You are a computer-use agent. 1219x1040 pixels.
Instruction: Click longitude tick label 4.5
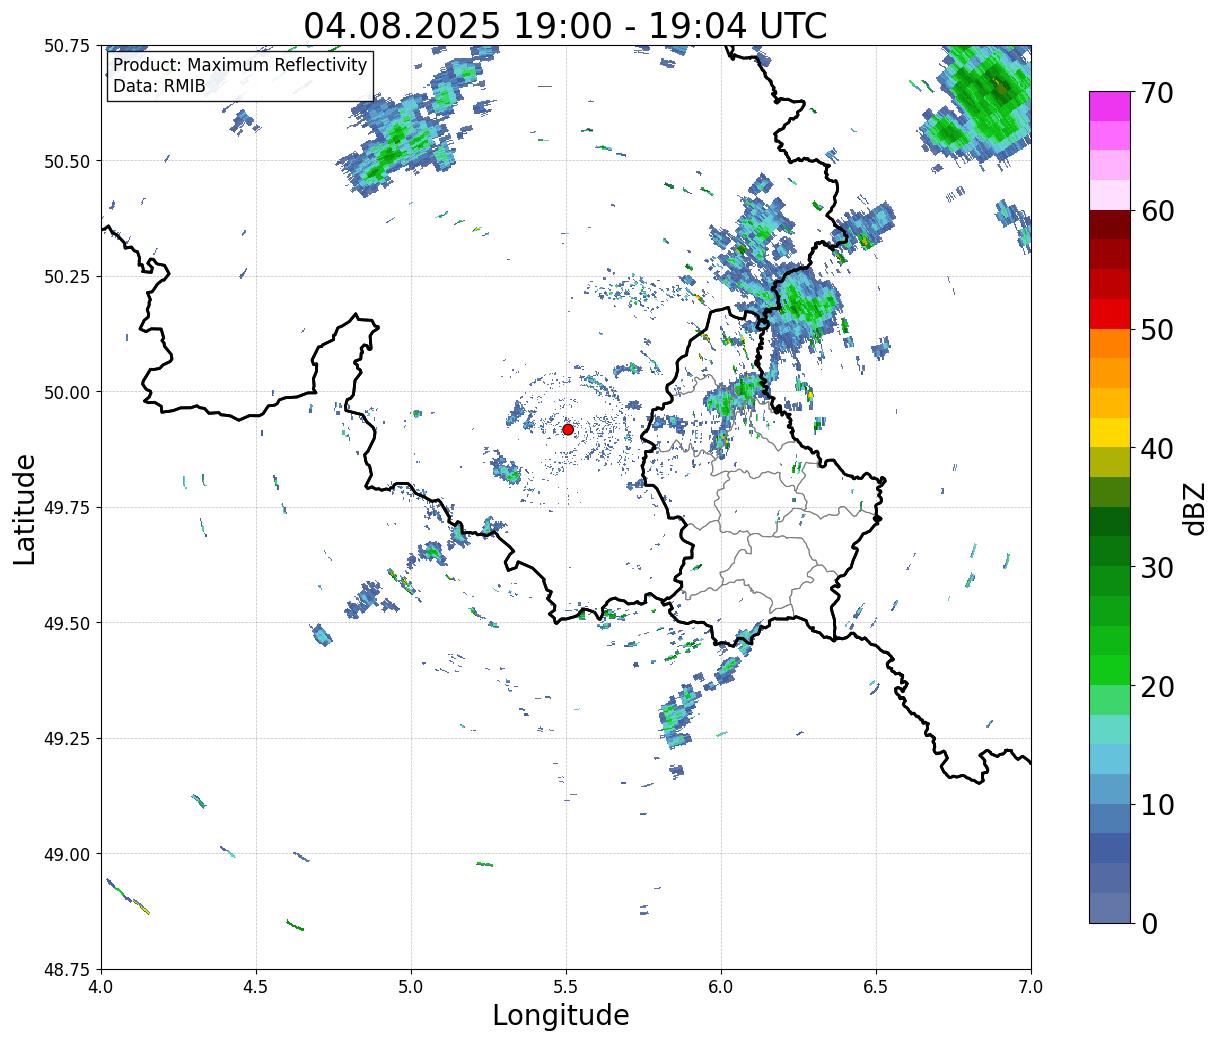[256, 985]
